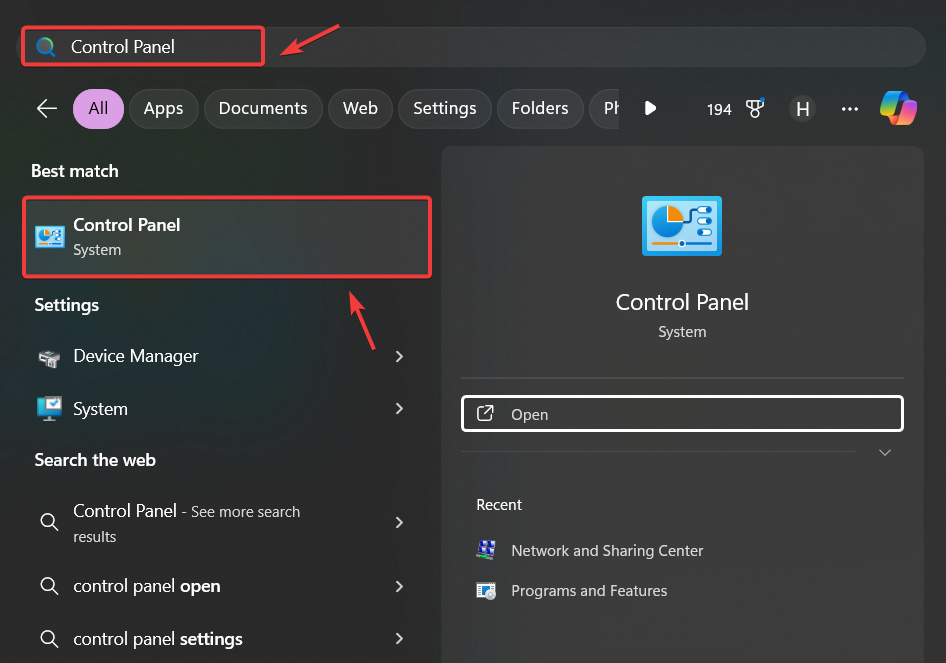Click the Open button in preview pane
This screenshot has height=663, width=946.
[x=682, y=414]
